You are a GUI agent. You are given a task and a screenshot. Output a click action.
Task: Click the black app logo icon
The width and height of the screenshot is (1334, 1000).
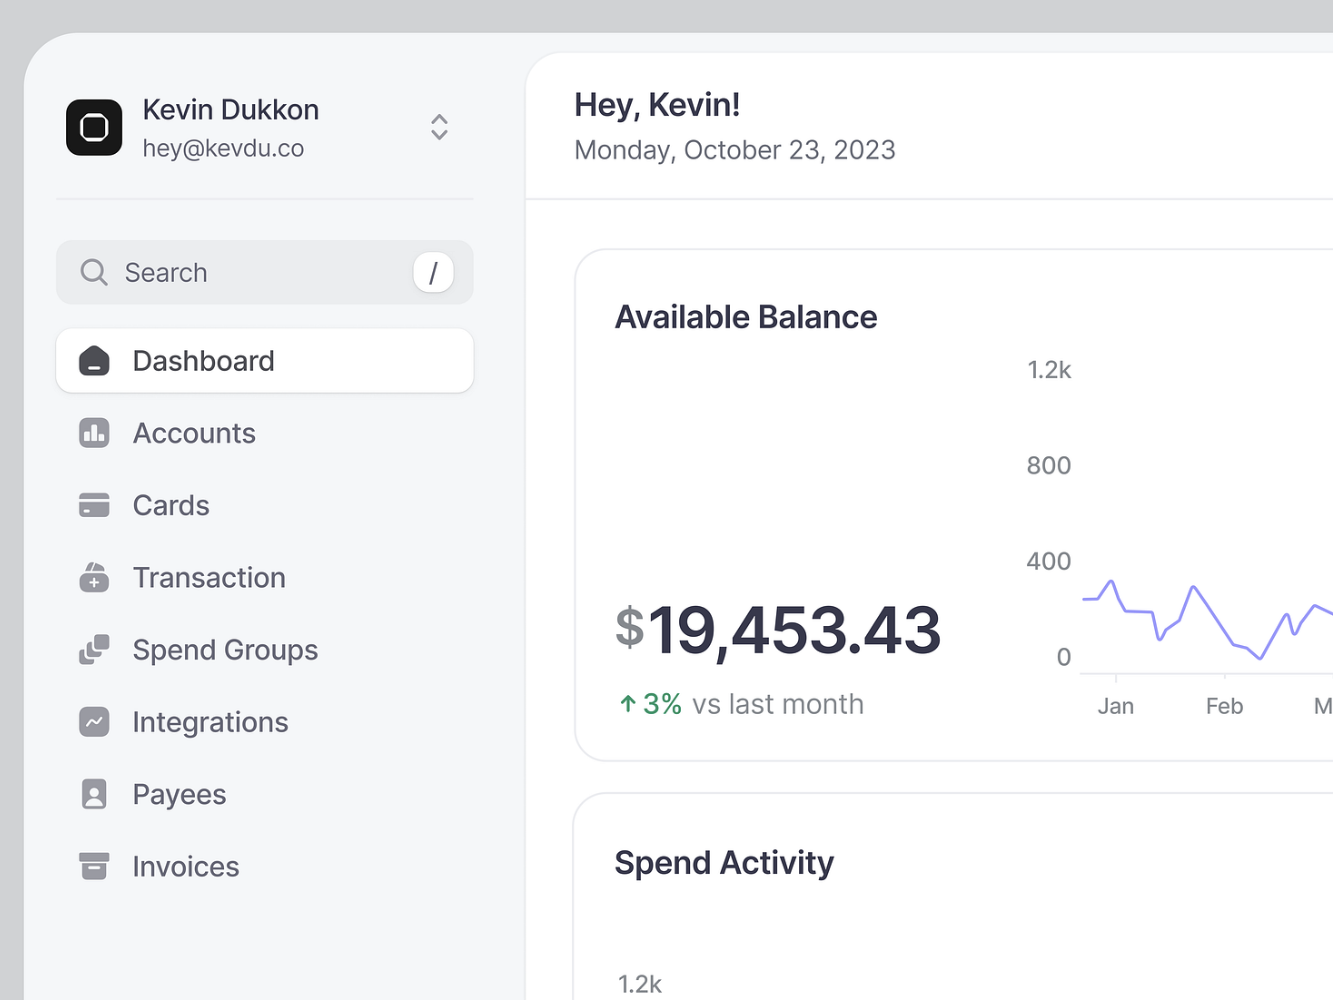94,128
